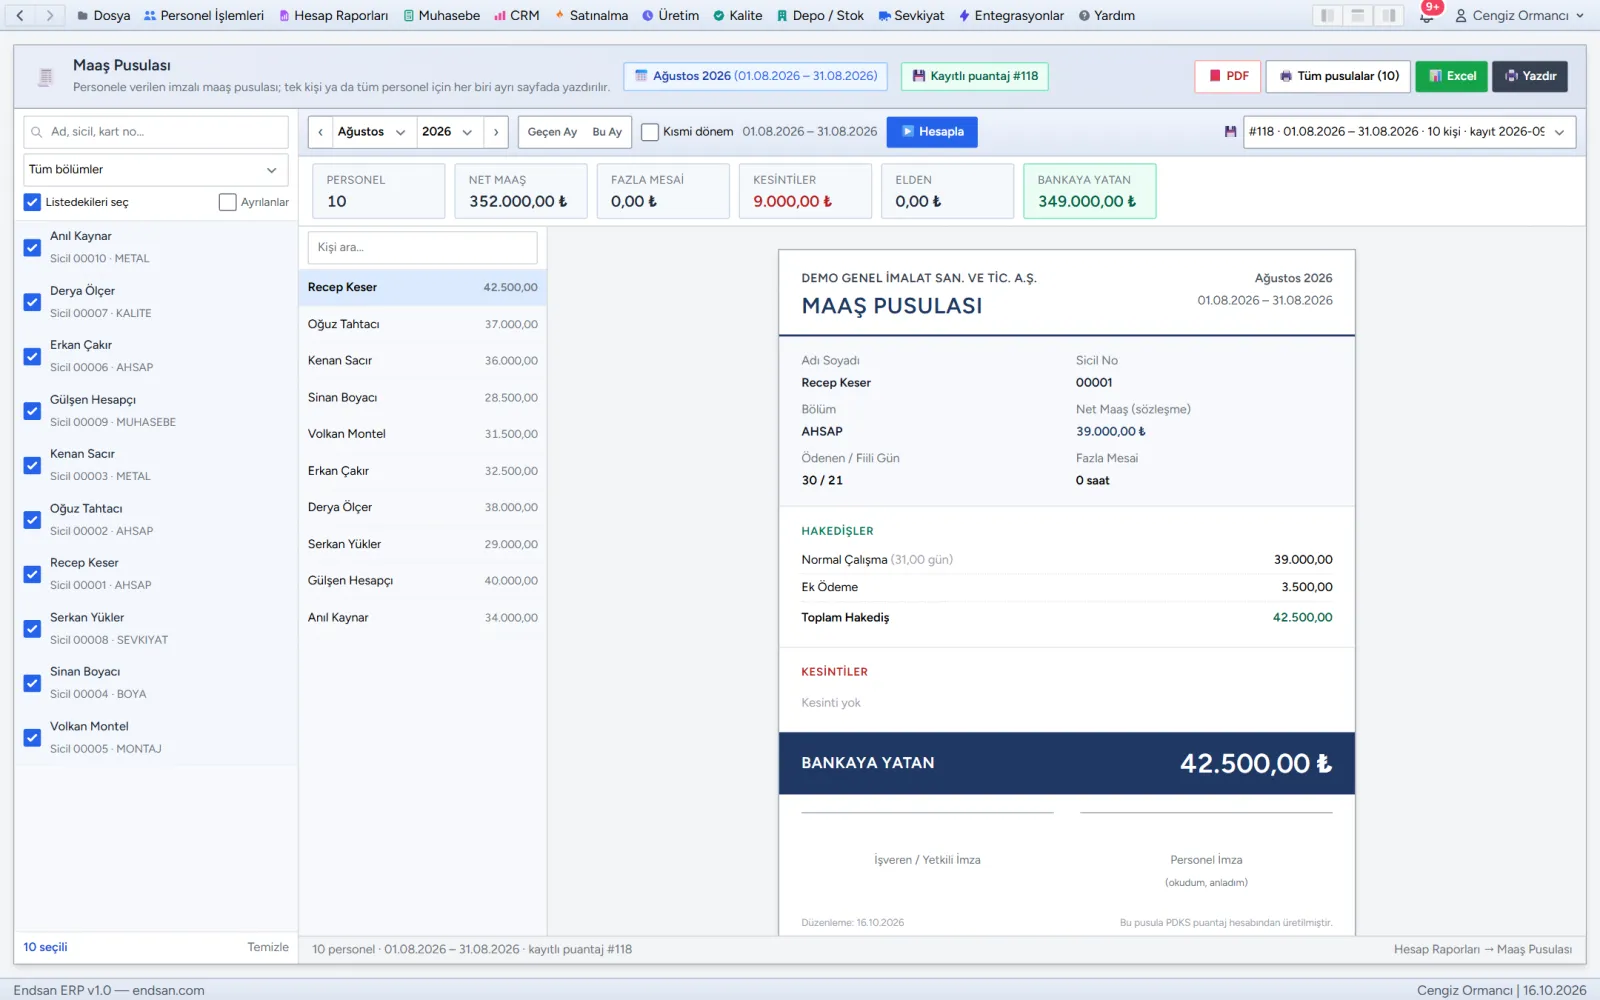
Task: Select Gülşen Hesapçı row with 40.000,00
Action: click(x=422, y=581)
